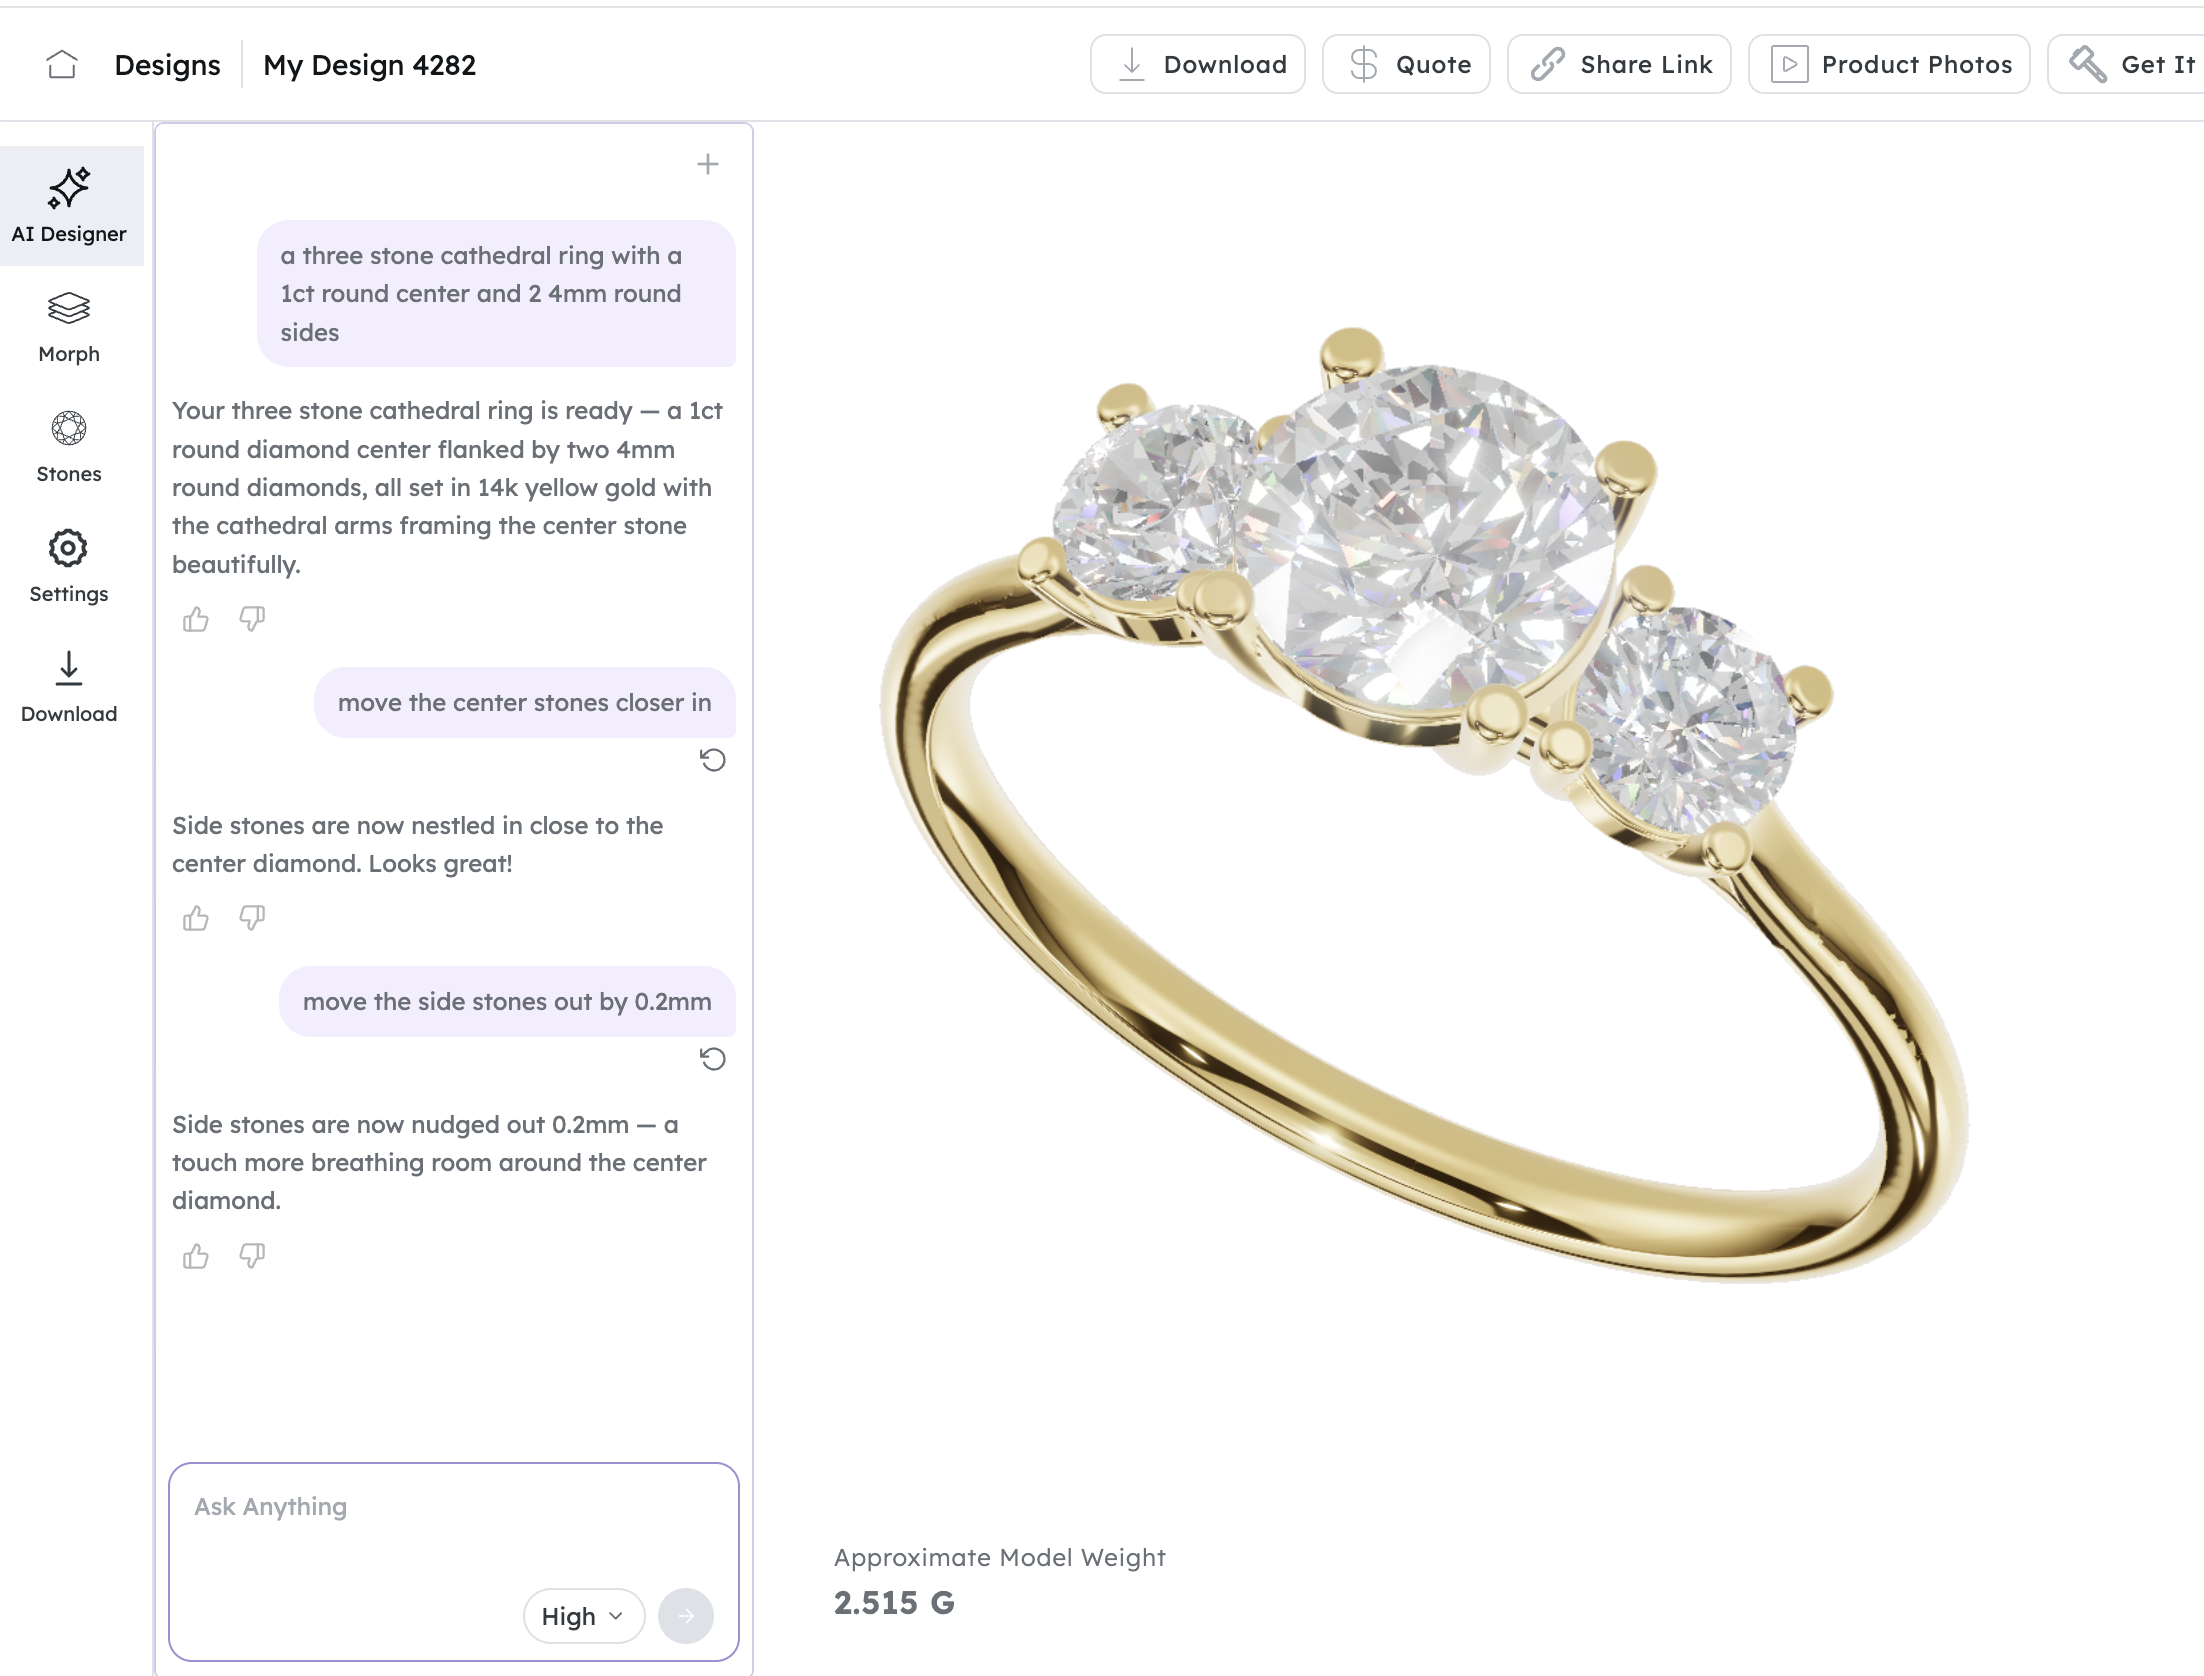Thumbs down the last AI response
This screenshot has width=2204, height=1676.
click(x=252, y=1256)
